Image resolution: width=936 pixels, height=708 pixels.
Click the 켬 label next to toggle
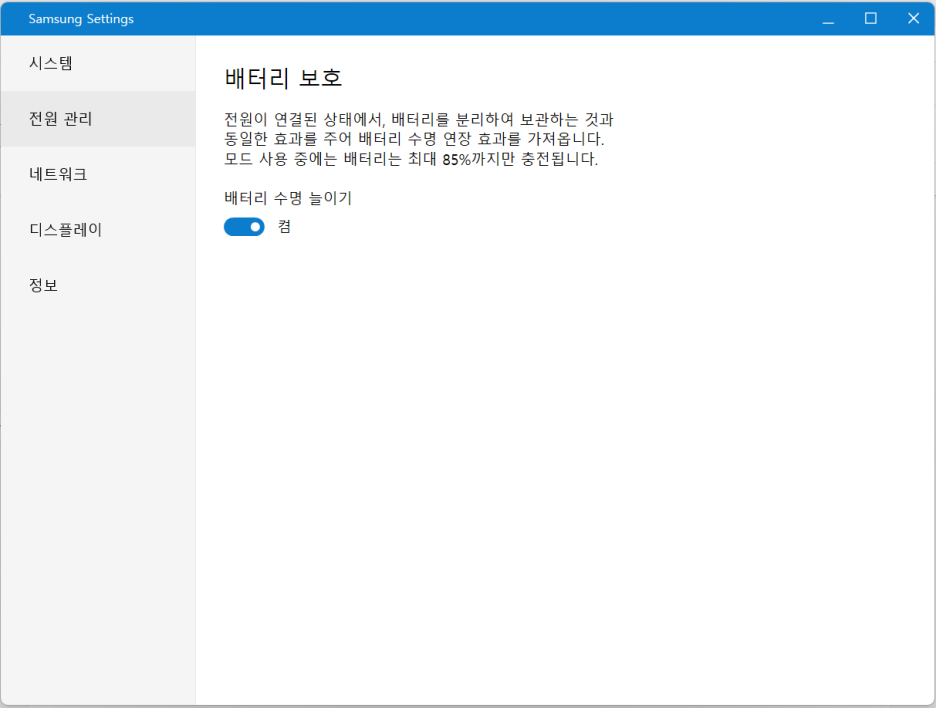[284, 227]
